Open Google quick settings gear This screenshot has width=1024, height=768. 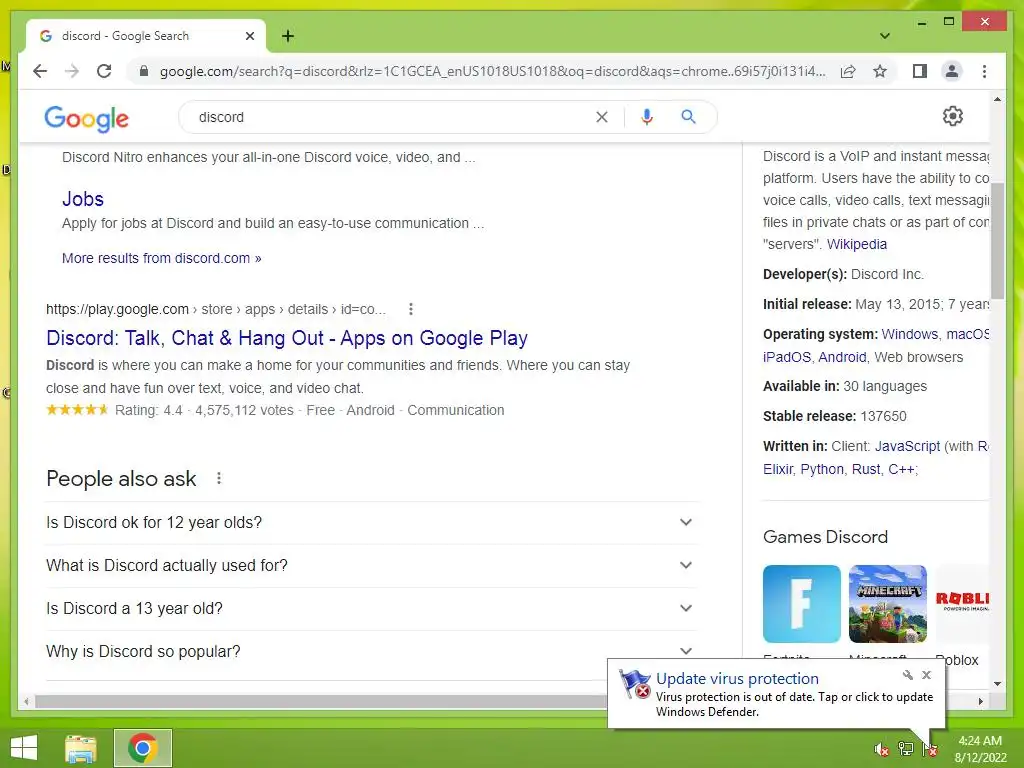click(953, 116)
